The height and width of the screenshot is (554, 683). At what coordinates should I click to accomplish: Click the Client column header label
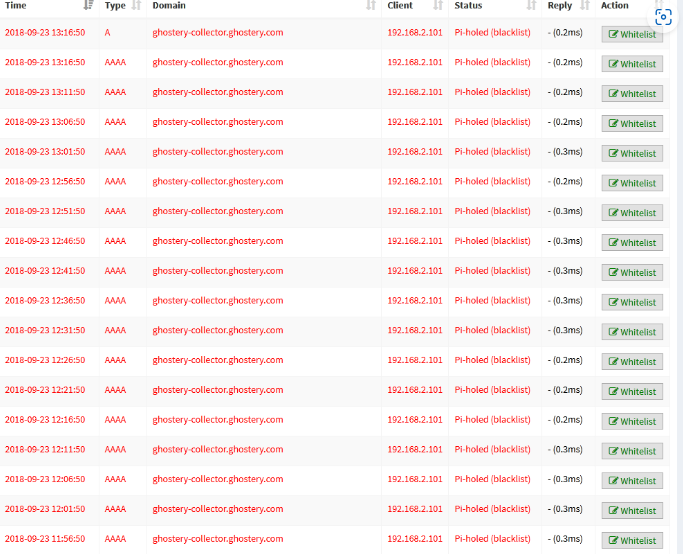coord(400,5)
